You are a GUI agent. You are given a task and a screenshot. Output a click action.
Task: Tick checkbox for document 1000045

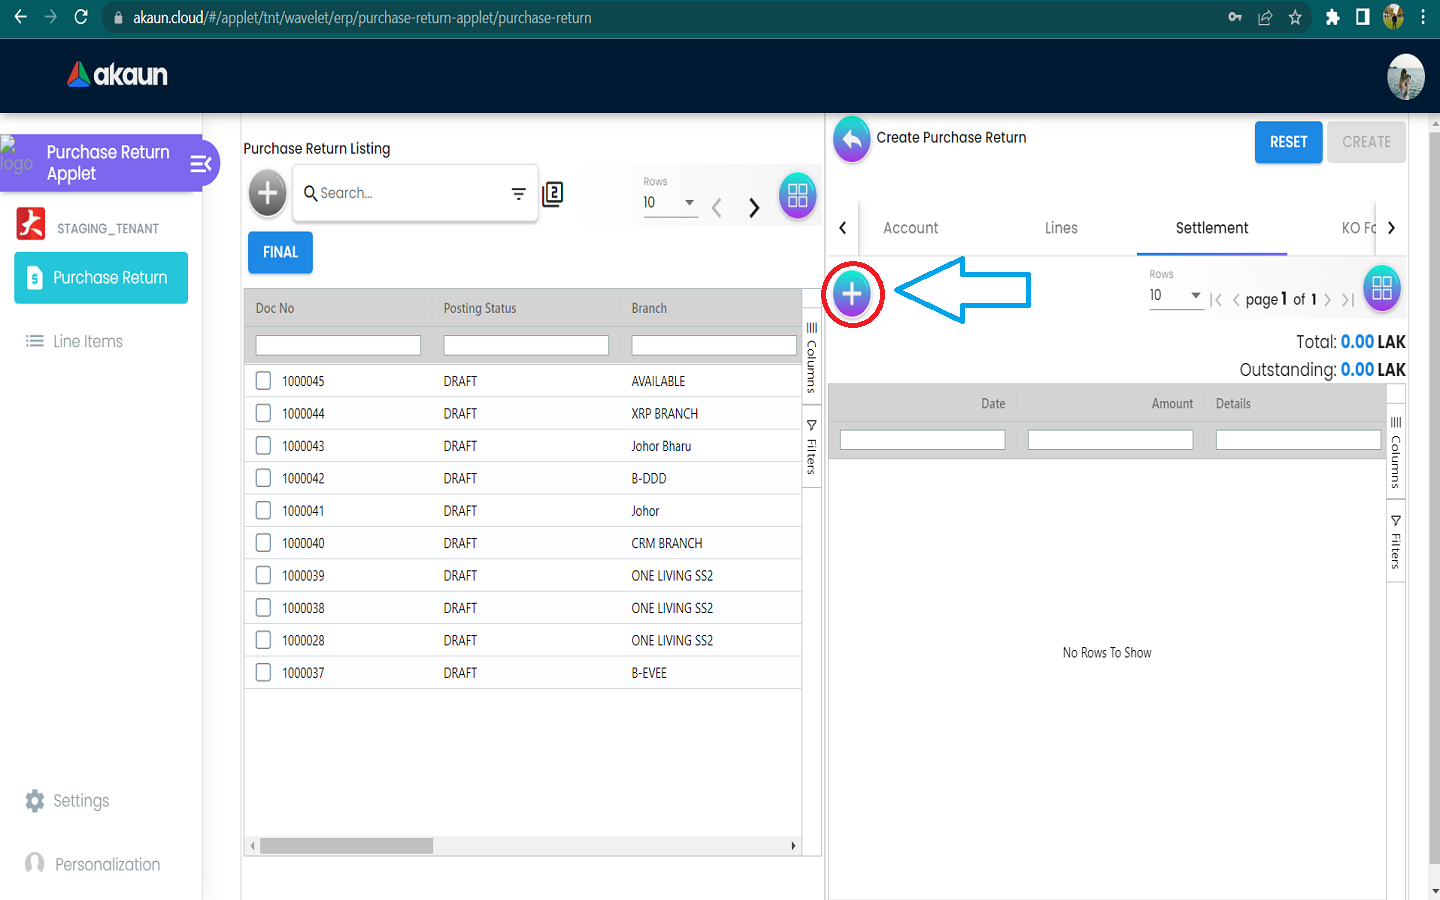pos(263,381)
